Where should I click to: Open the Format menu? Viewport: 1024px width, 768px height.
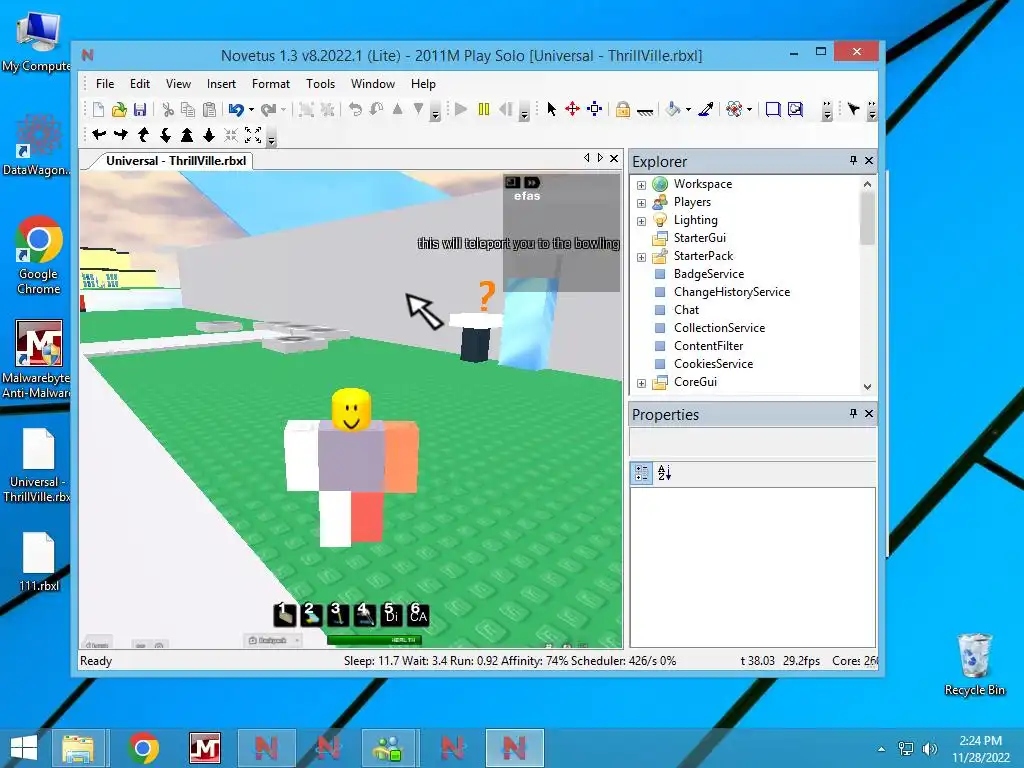click(270, 84)
